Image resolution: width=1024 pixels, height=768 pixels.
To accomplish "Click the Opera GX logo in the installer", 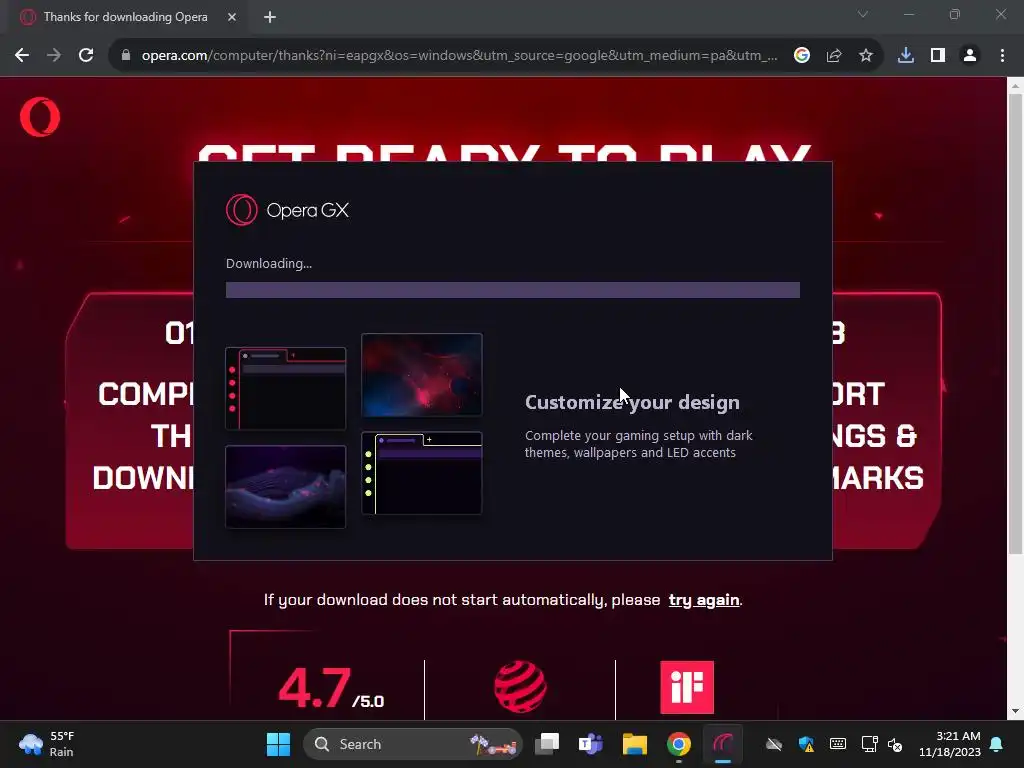I will coord(287,210).
